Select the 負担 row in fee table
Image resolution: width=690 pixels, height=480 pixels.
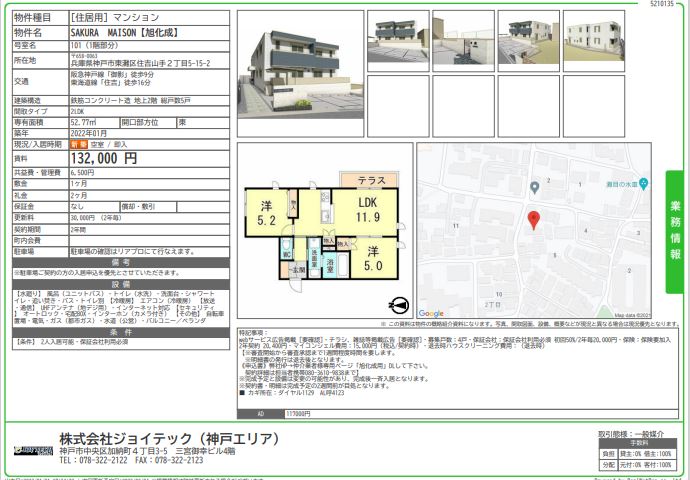point(639,454)
